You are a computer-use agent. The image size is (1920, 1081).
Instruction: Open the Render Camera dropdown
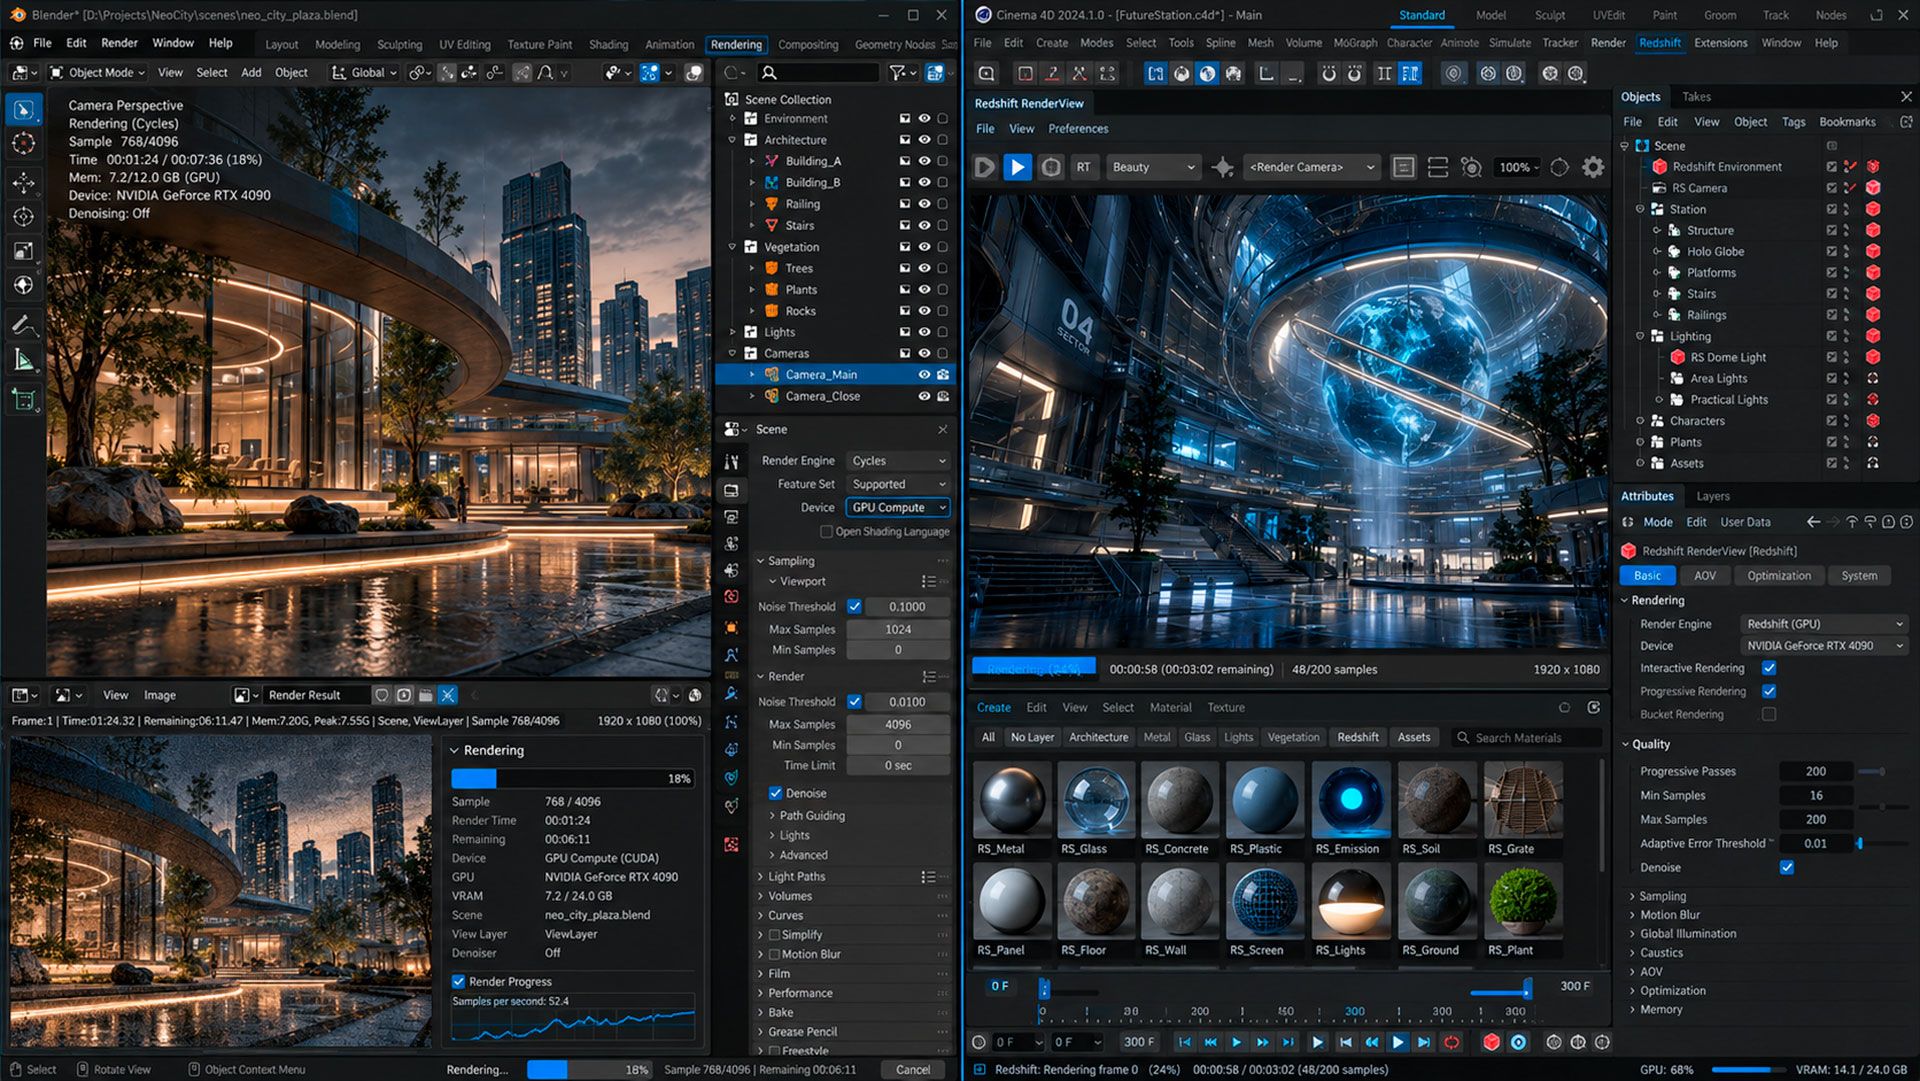click(x=1311, y=167)
